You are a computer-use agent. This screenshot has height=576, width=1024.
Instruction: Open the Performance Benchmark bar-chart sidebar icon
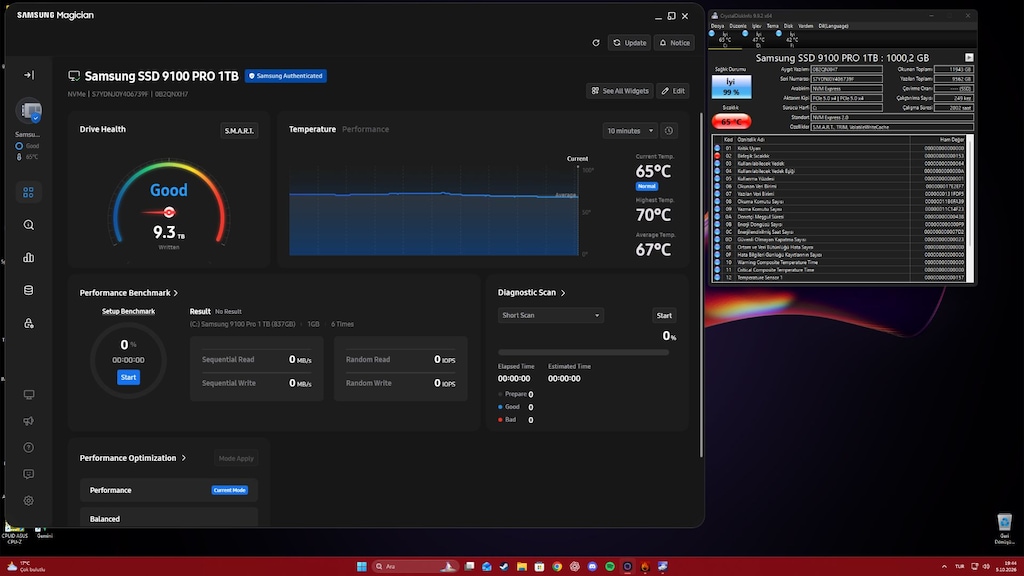(x=29, y=258)
